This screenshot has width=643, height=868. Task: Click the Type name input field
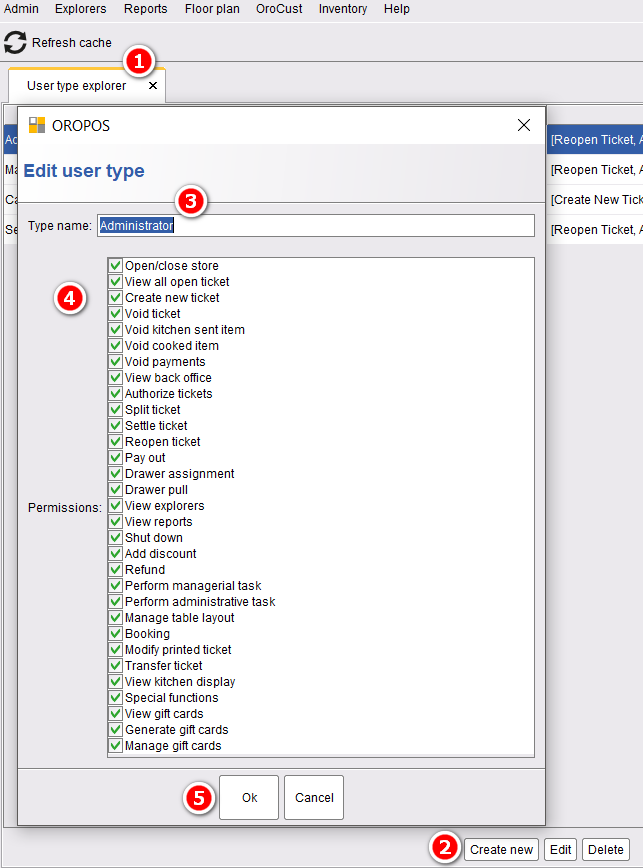(x=316, y=225)
